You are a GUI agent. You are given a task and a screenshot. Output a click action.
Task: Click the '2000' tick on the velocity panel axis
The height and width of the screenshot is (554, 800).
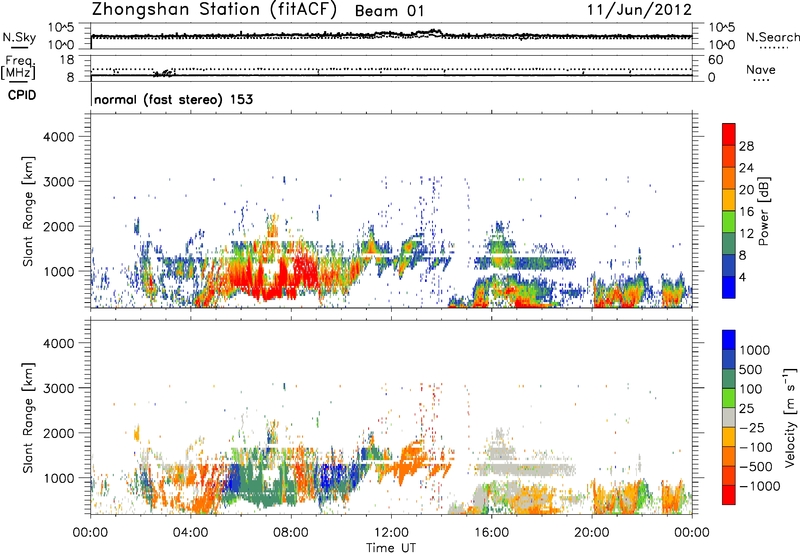(58, 433)
